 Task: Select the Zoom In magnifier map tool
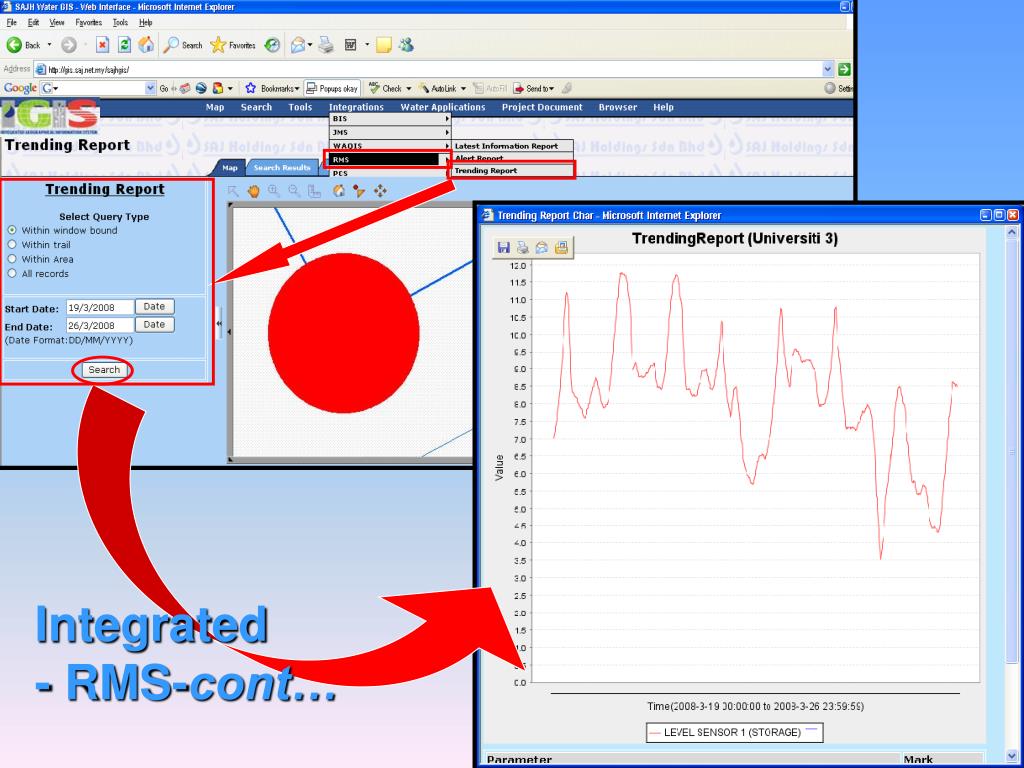pos(274,191)
